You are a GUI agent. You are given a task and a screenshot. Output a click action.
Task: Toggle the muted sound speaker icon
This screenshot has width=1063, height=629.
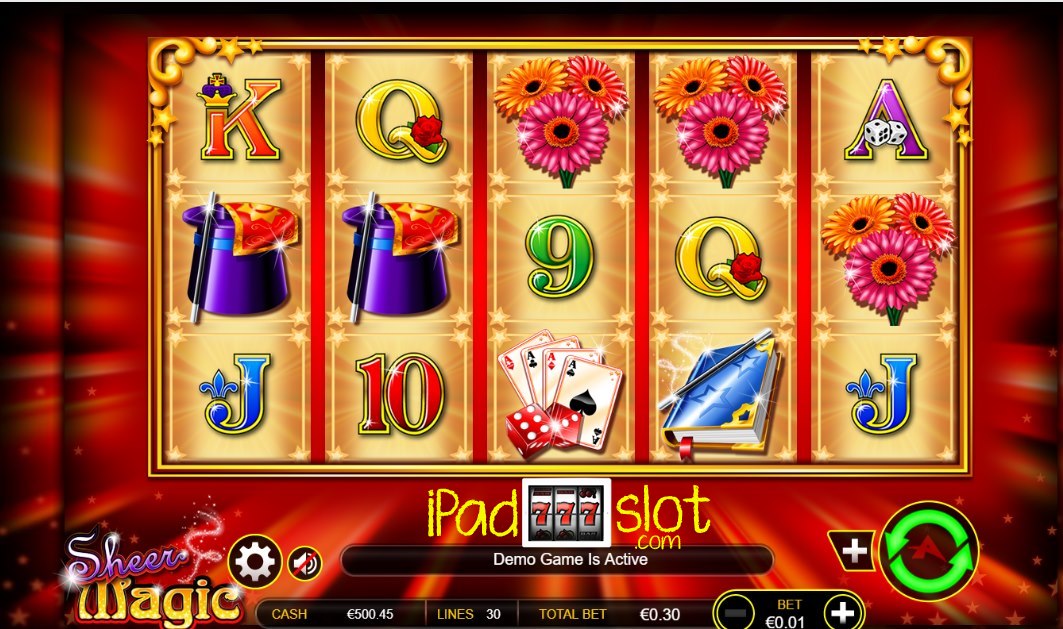point(304,563)
